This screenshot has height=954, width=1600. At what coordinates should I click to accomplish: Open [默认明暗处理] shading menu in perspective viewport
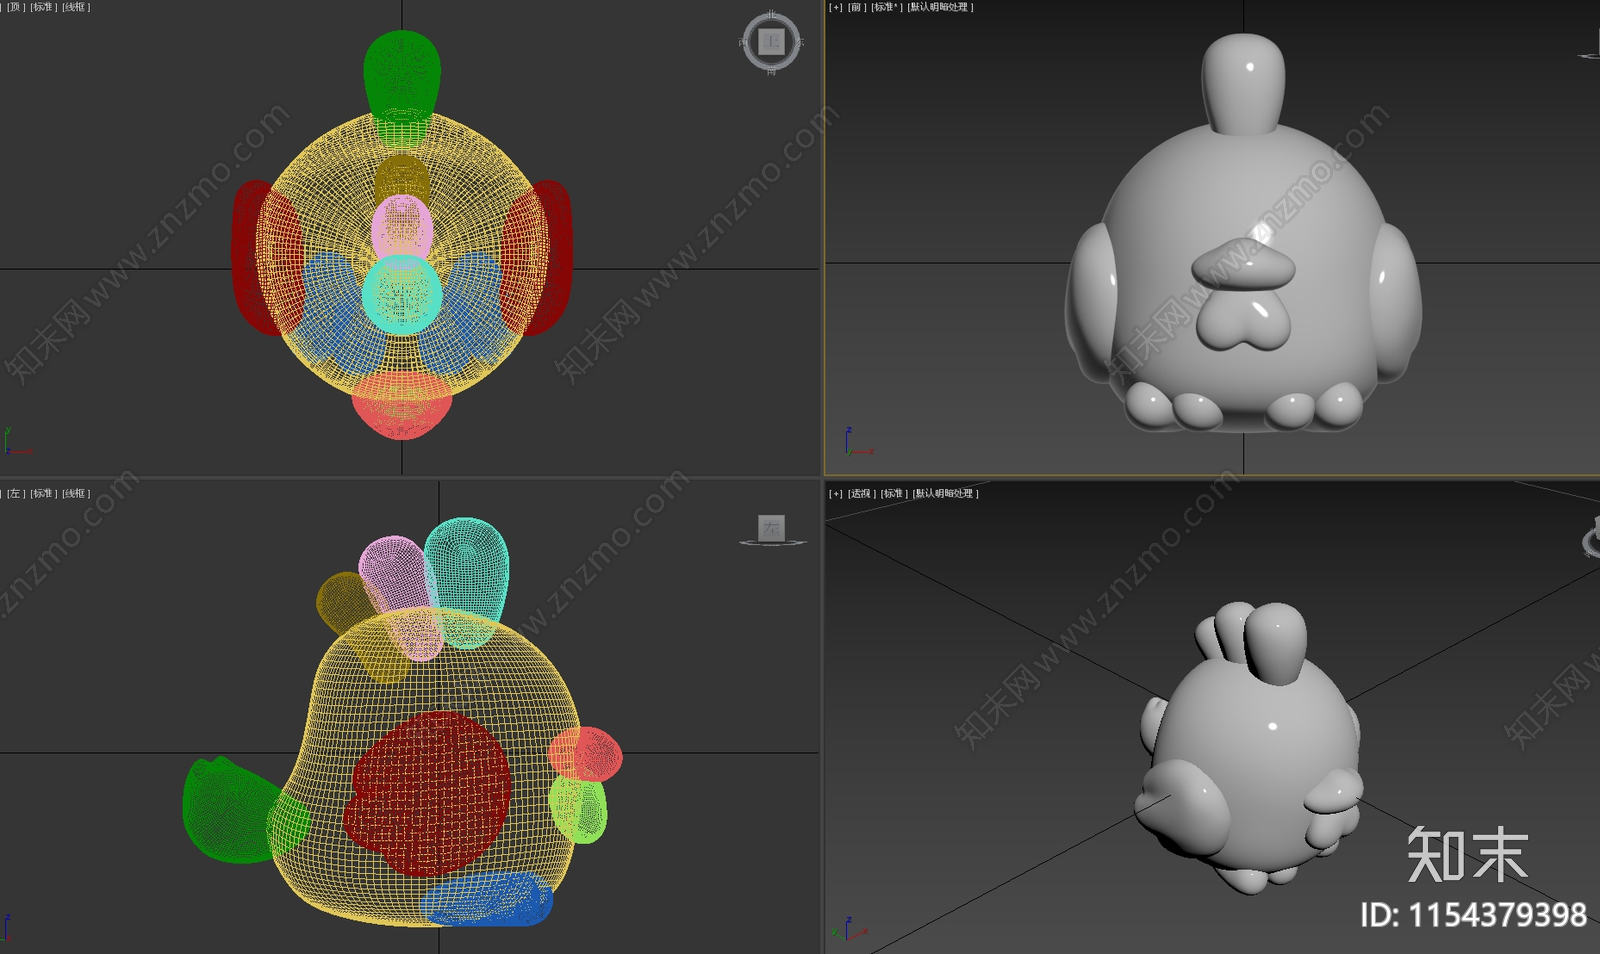946,493
